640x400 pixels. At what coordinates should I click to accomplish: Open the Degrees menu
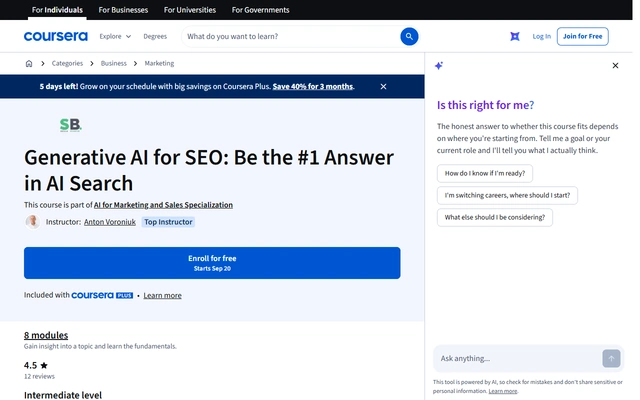point(155,36)
